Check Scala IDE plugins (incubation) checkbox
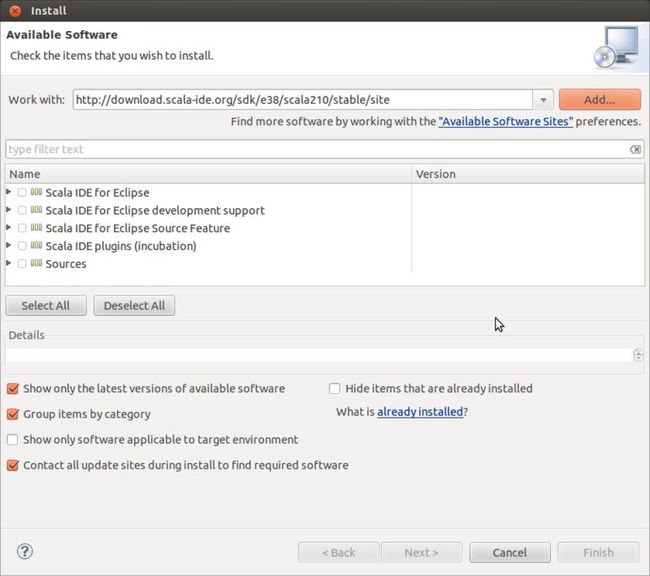Image resolution: width=650 pixels, height=576 pixels. coord(22,246)
